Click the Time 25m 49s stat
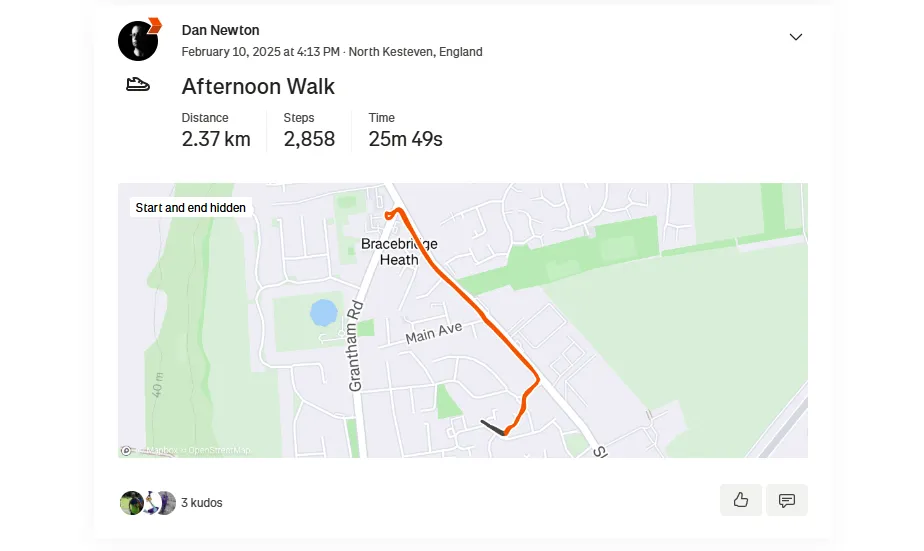 click(x=405, y=131)
